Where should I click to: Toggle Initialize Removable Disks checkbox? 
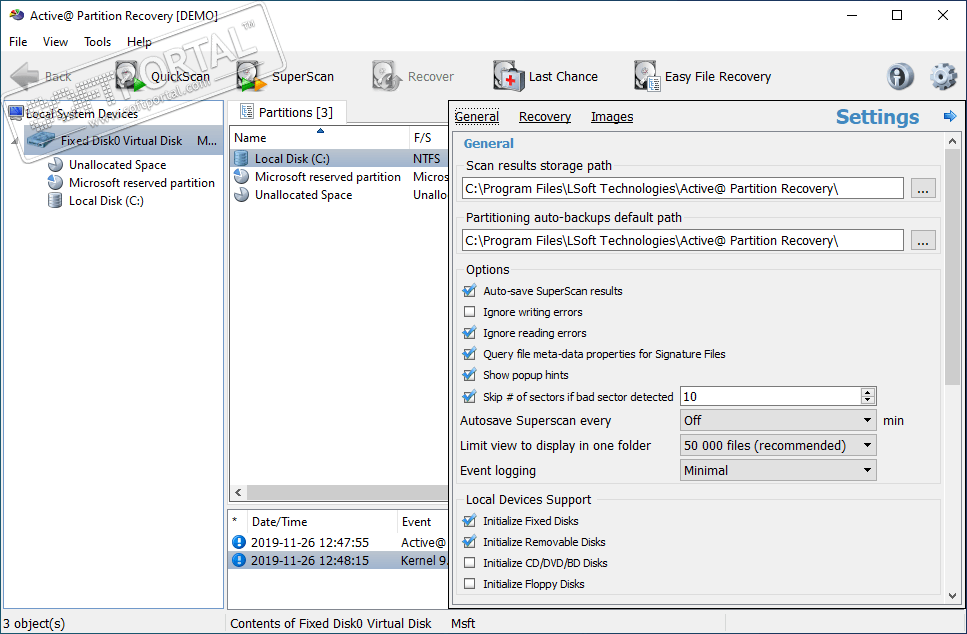click(x=469, y=541)
